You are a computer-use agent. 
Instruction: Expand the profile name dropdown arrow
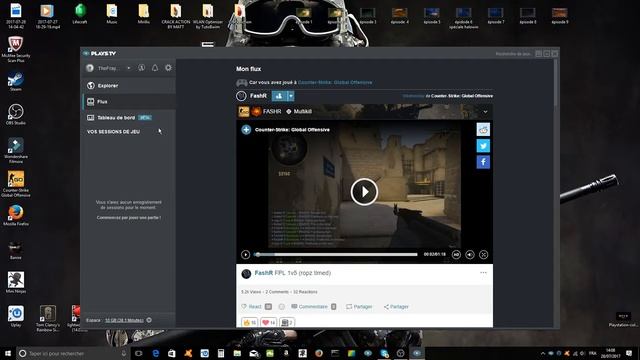point(129,68)
